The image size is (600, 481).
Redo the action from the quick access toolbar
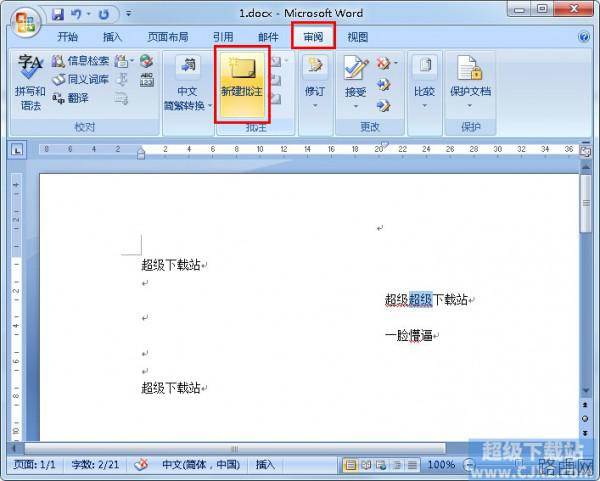(104, 15)
